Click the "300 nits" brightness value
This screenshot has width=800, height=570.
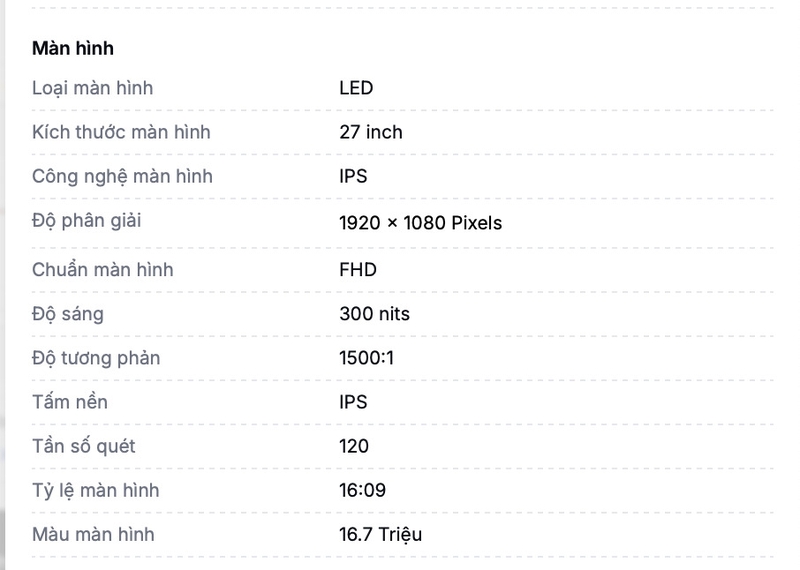(374, 314)
